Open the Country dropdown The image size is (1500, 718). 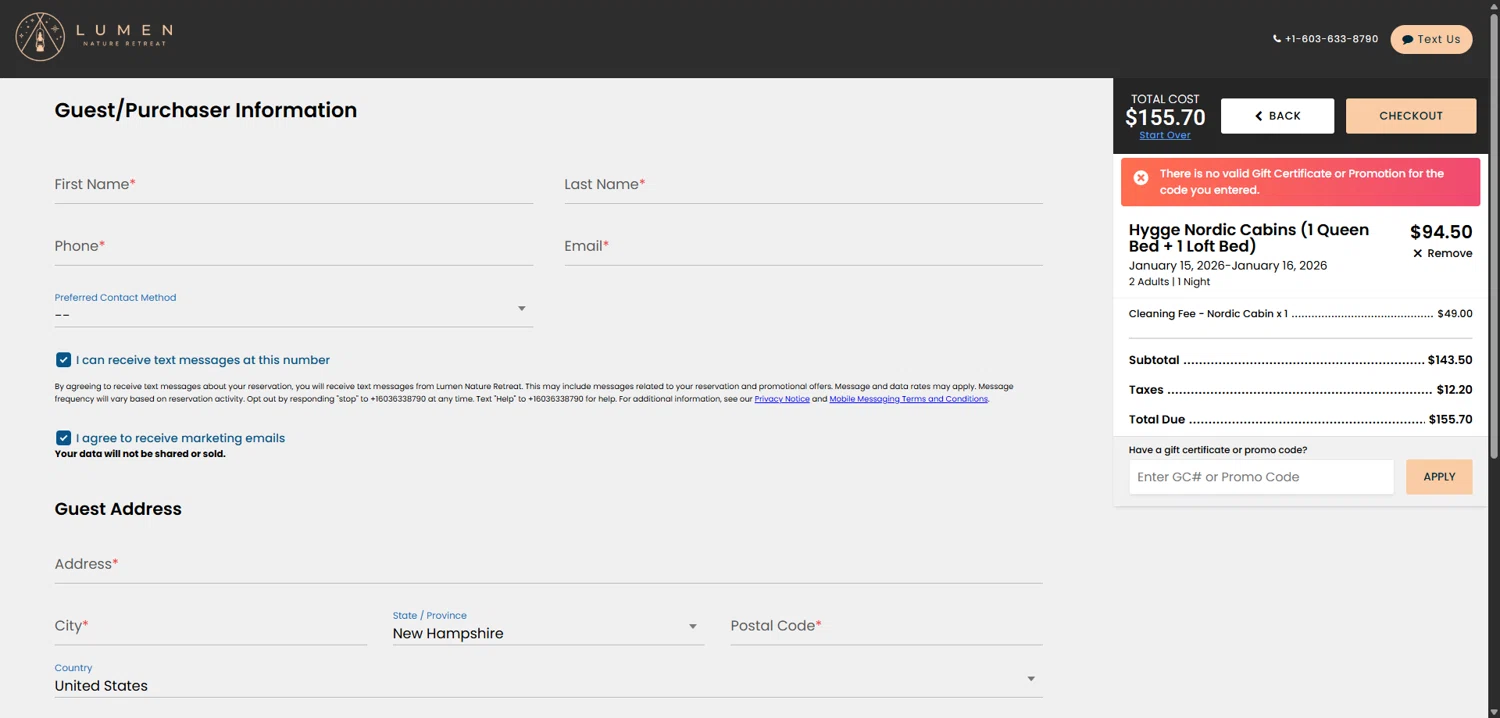click(x=548, y=678)
